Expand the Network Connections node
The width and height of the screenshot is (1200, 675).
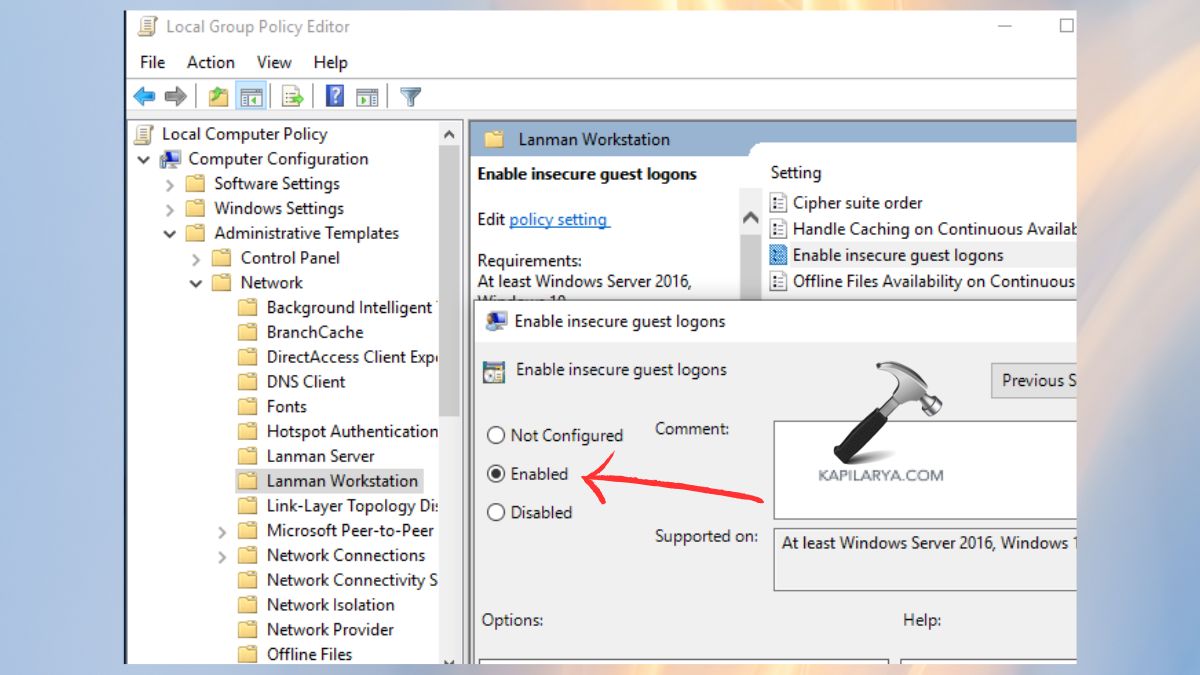(x=222, y=555)
